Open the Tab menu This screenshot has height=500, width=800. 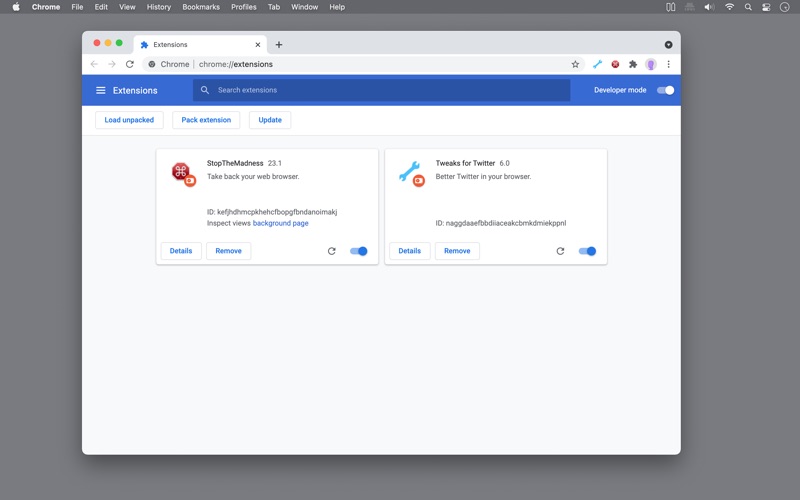tap(274, 7)
